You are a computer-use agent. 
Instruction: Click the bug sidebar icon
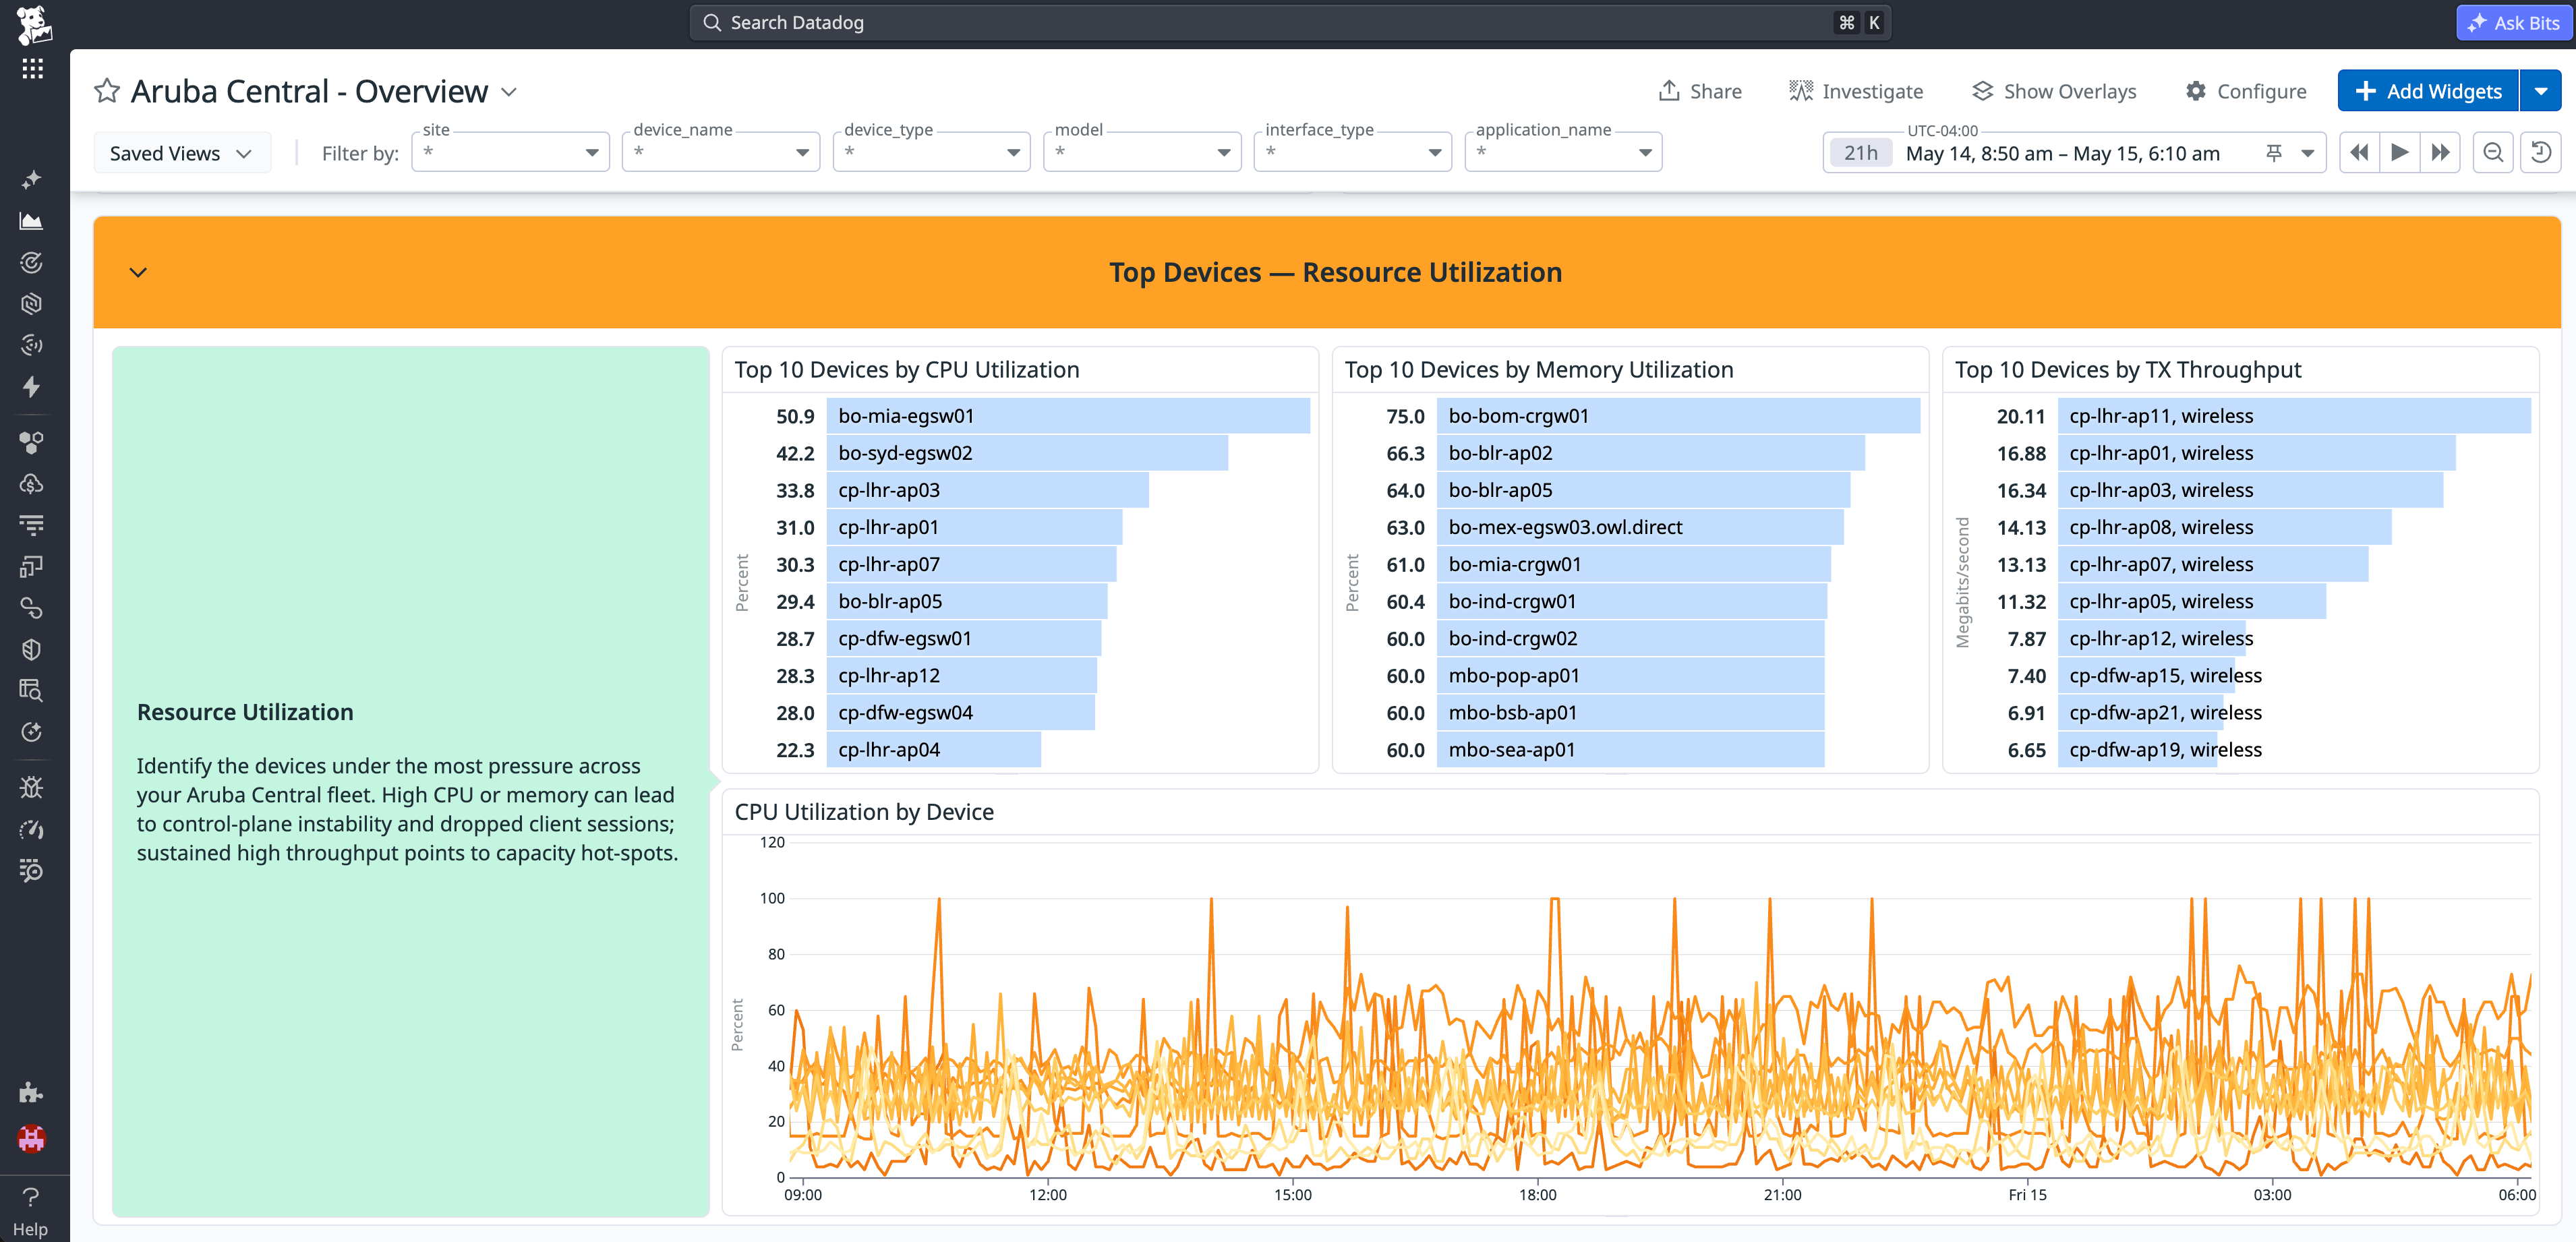coord(32,788)
